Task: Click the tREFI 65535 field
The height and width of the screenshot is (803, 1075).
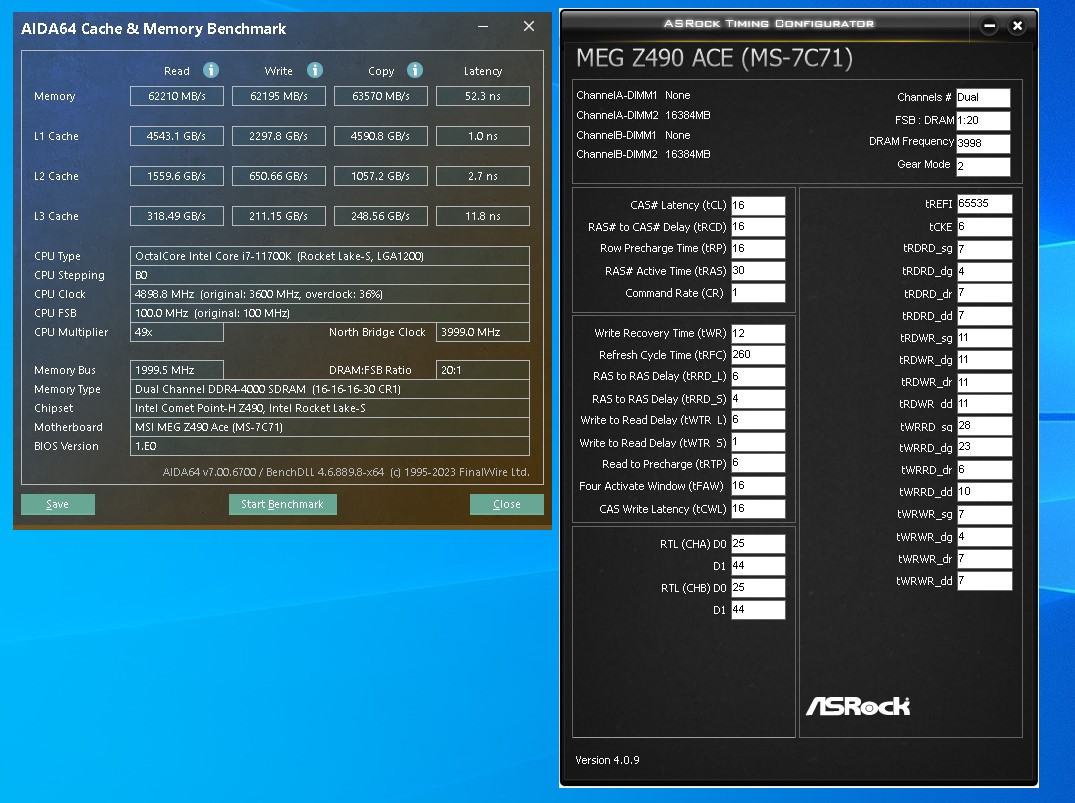Action: click(985, 204)
